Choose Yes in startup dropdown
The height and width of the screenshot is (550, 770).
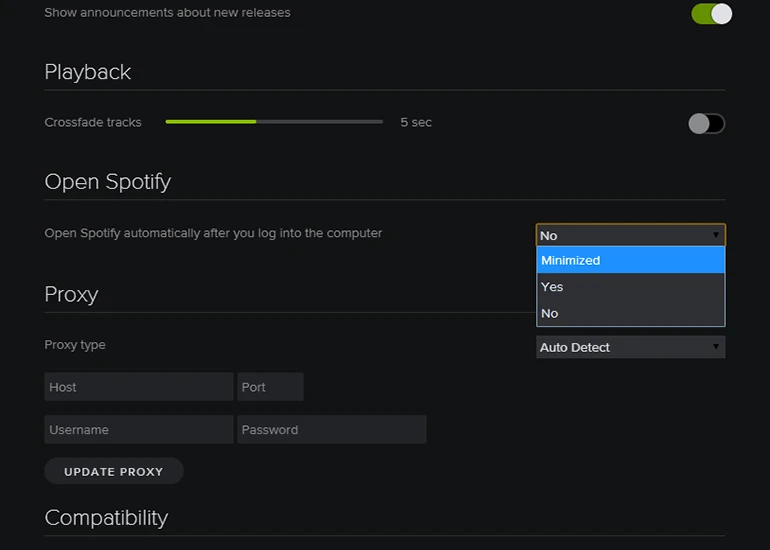click(x=631, y=287)
